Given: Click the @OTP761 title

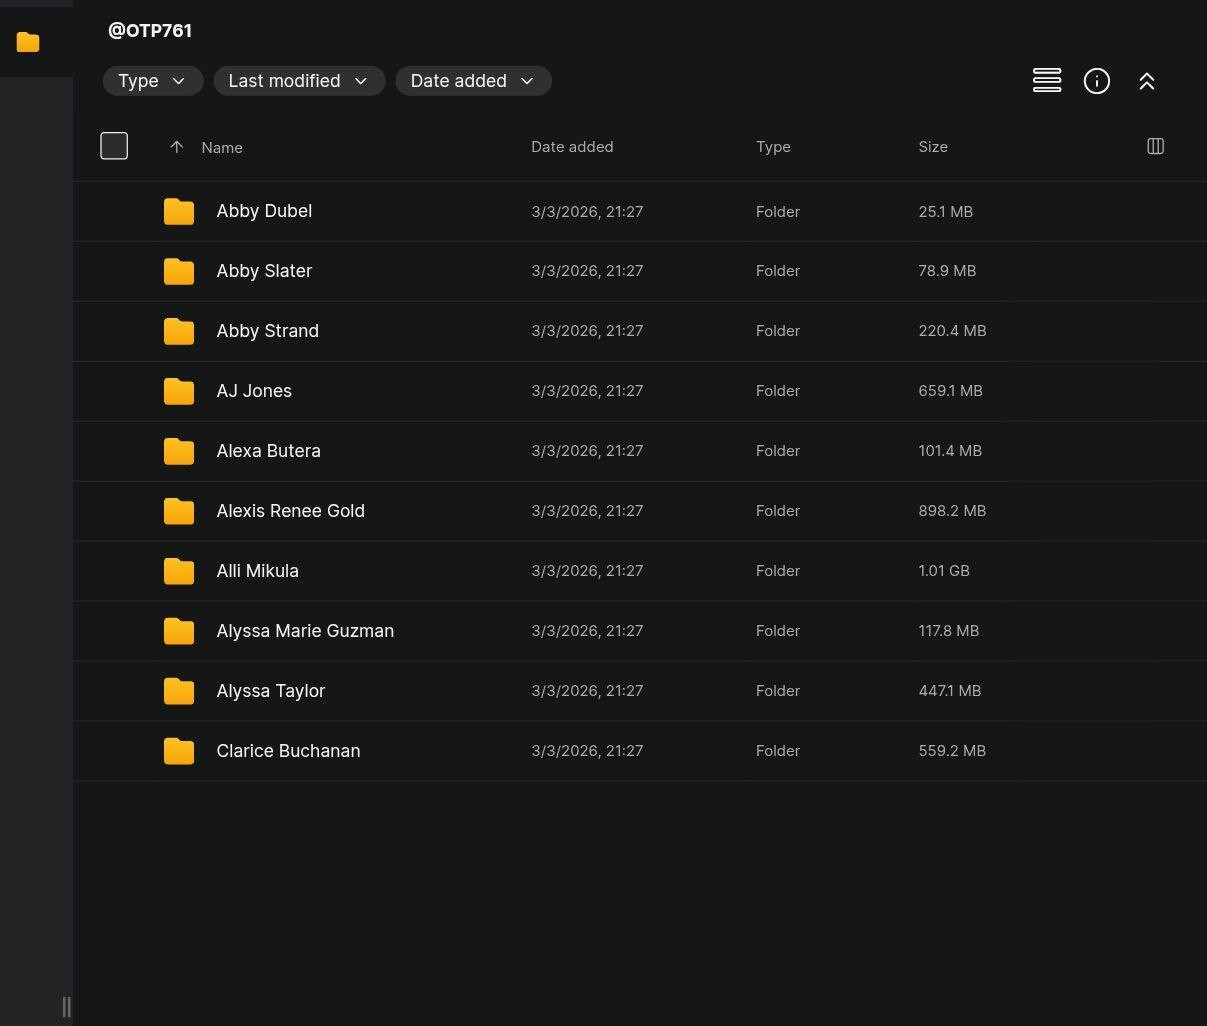Looking at the screenshot, I should pyautogui.click(x=150, y=30).
